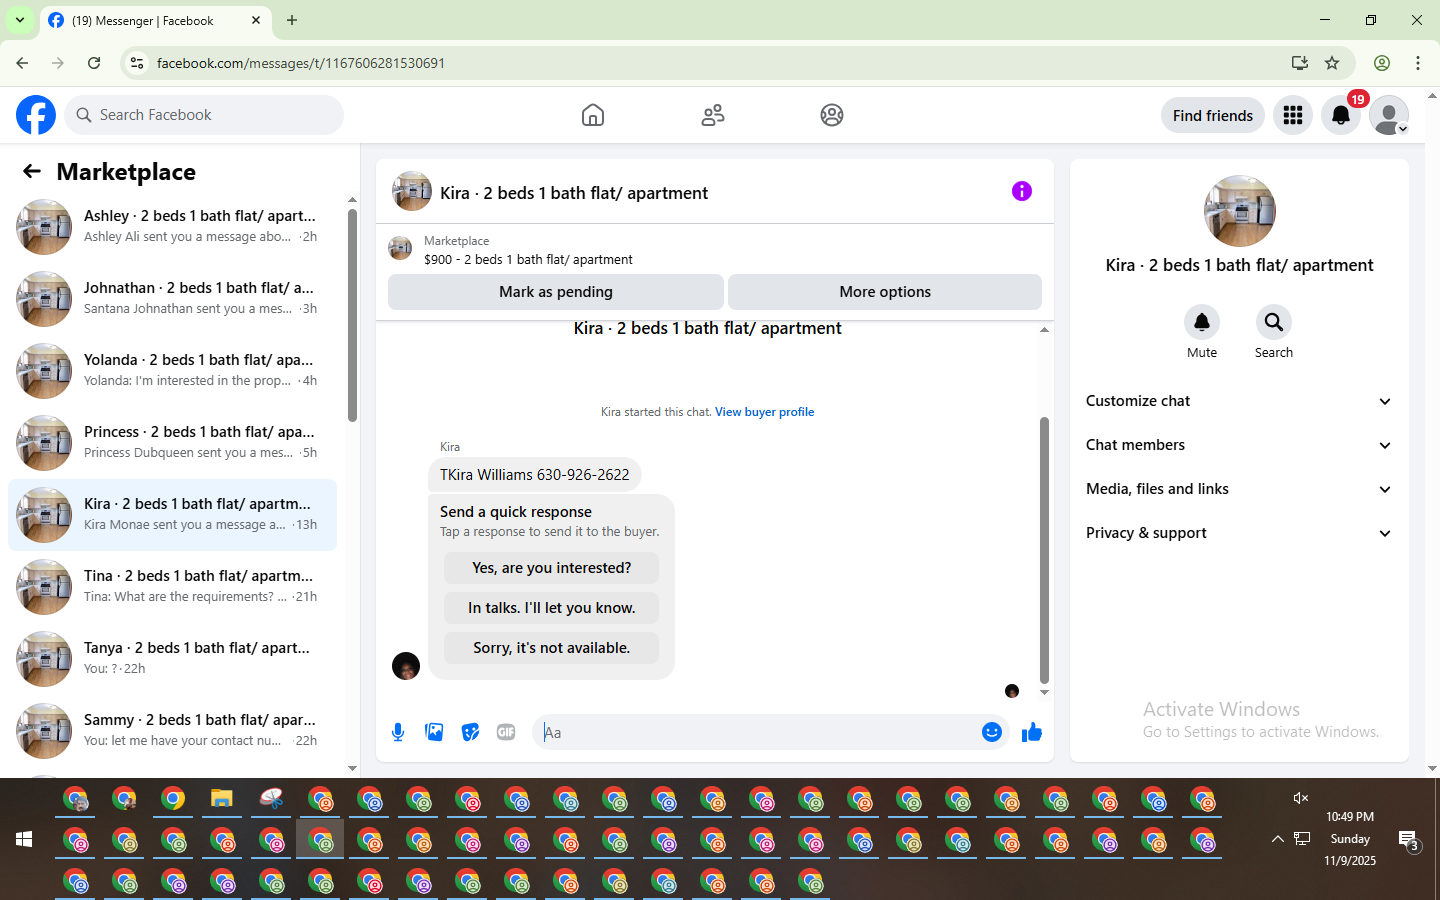Click the conversation list scrollbar

pyautogui.click(x=352, y=315)
